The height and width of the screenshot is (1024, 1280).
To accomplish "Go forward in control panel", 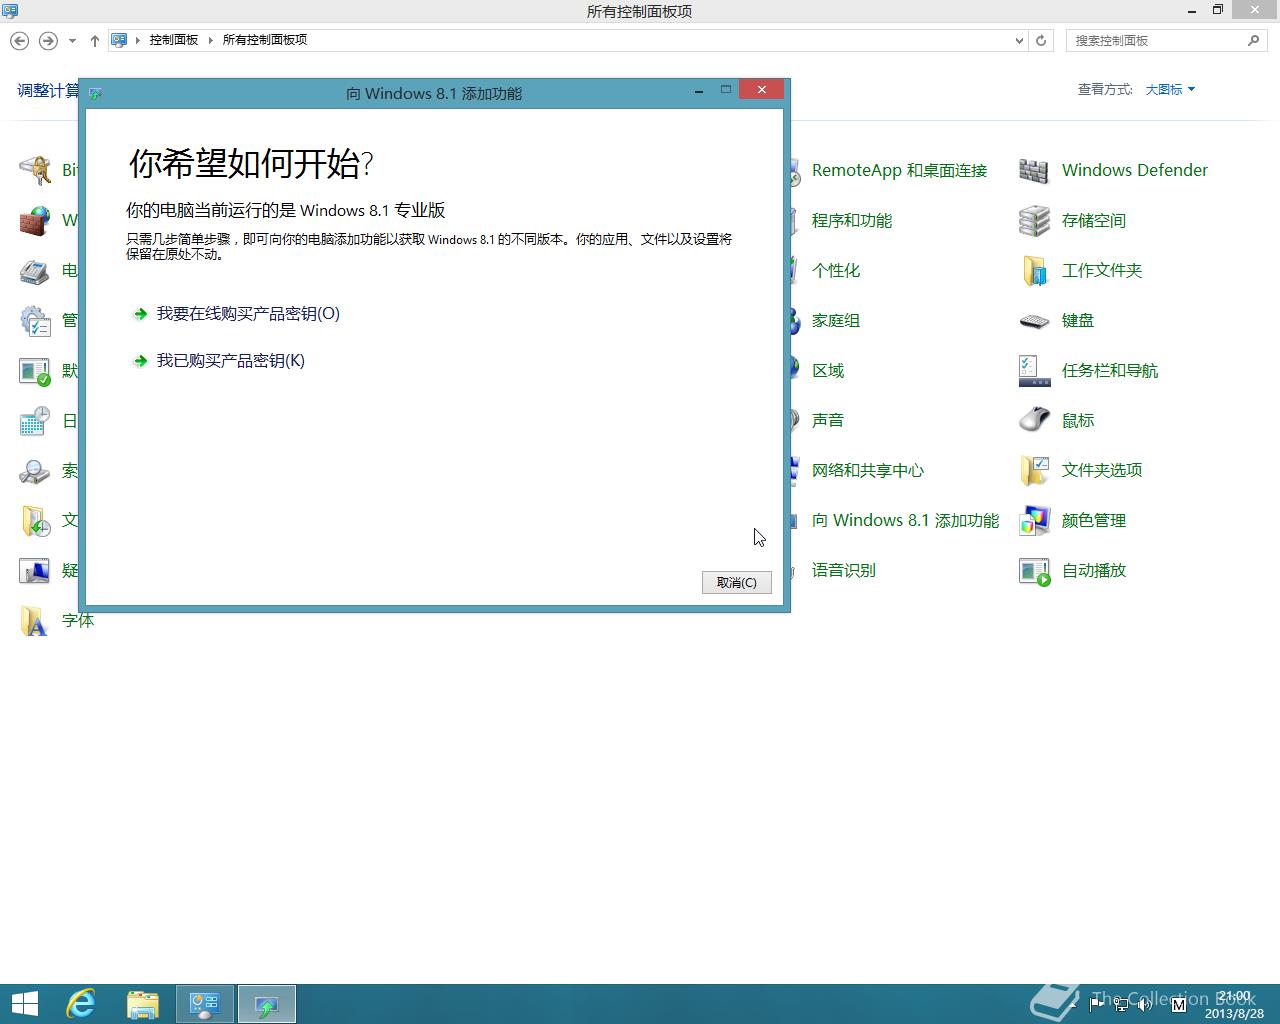I will [48, 41].
